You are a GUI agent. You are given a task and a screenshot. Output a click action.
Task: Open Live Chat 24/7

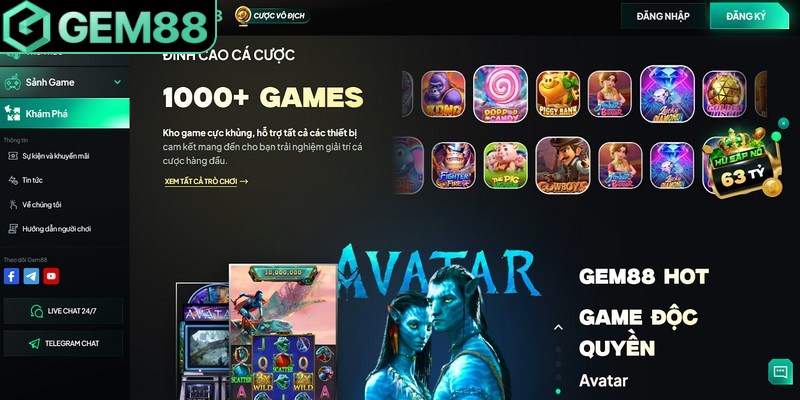tap(63, 311)
